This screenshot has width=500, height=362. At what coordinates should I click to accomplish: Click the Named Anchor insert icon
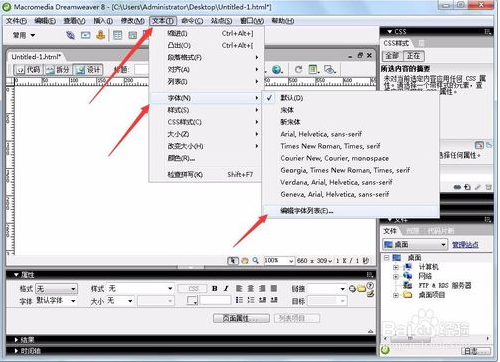(x=101, y=35)
